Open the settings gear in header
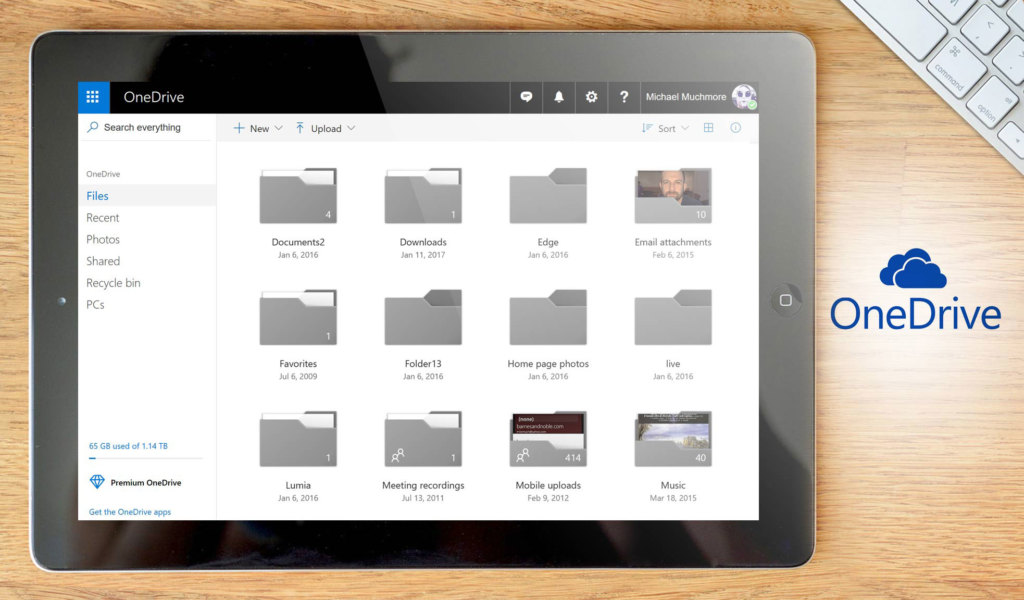 591,97
